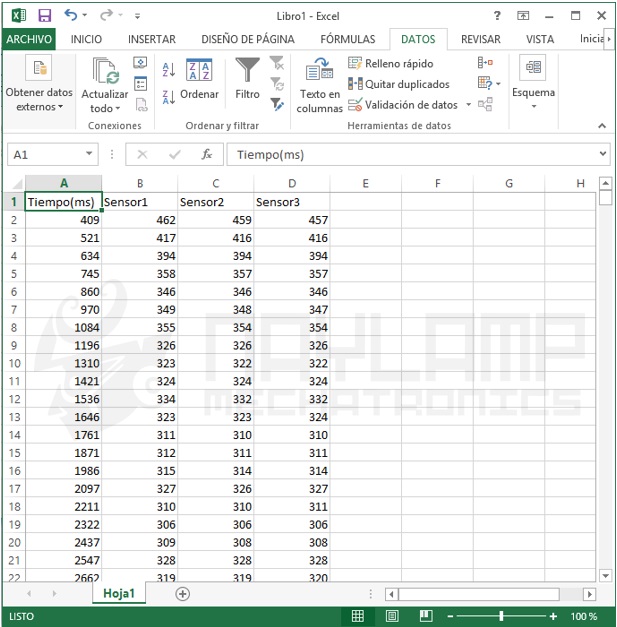Open the FÓRMULAS ribbon tab

[347, 39]
